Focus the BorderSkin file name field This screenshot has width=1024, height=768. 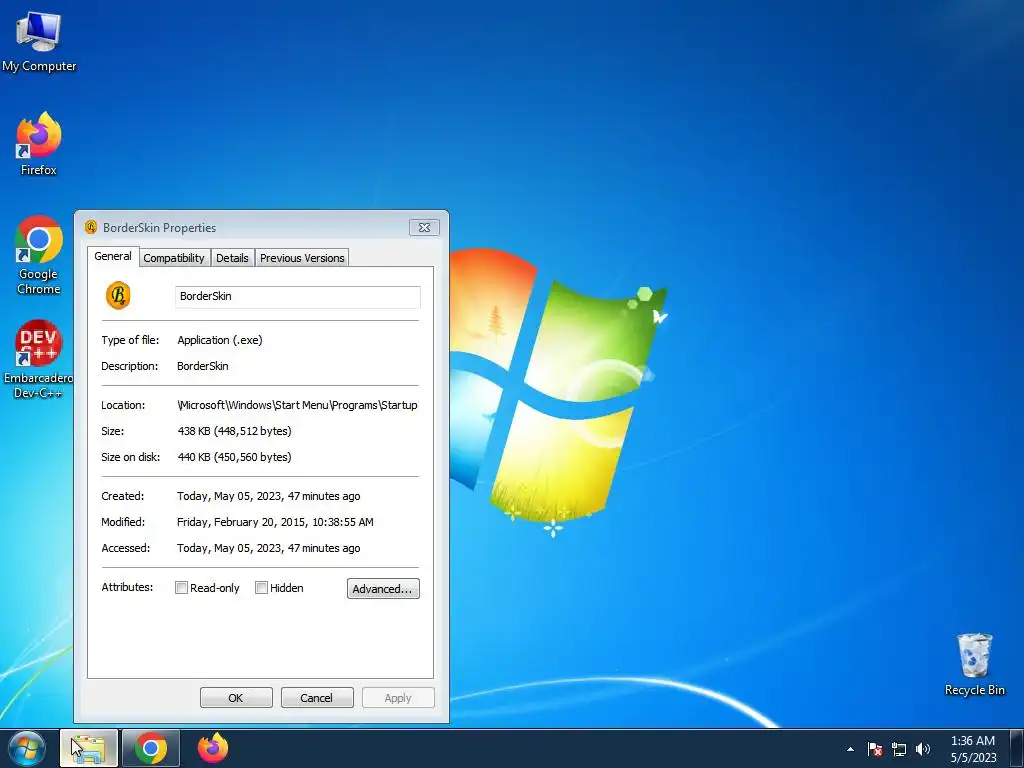click(298, 296)
